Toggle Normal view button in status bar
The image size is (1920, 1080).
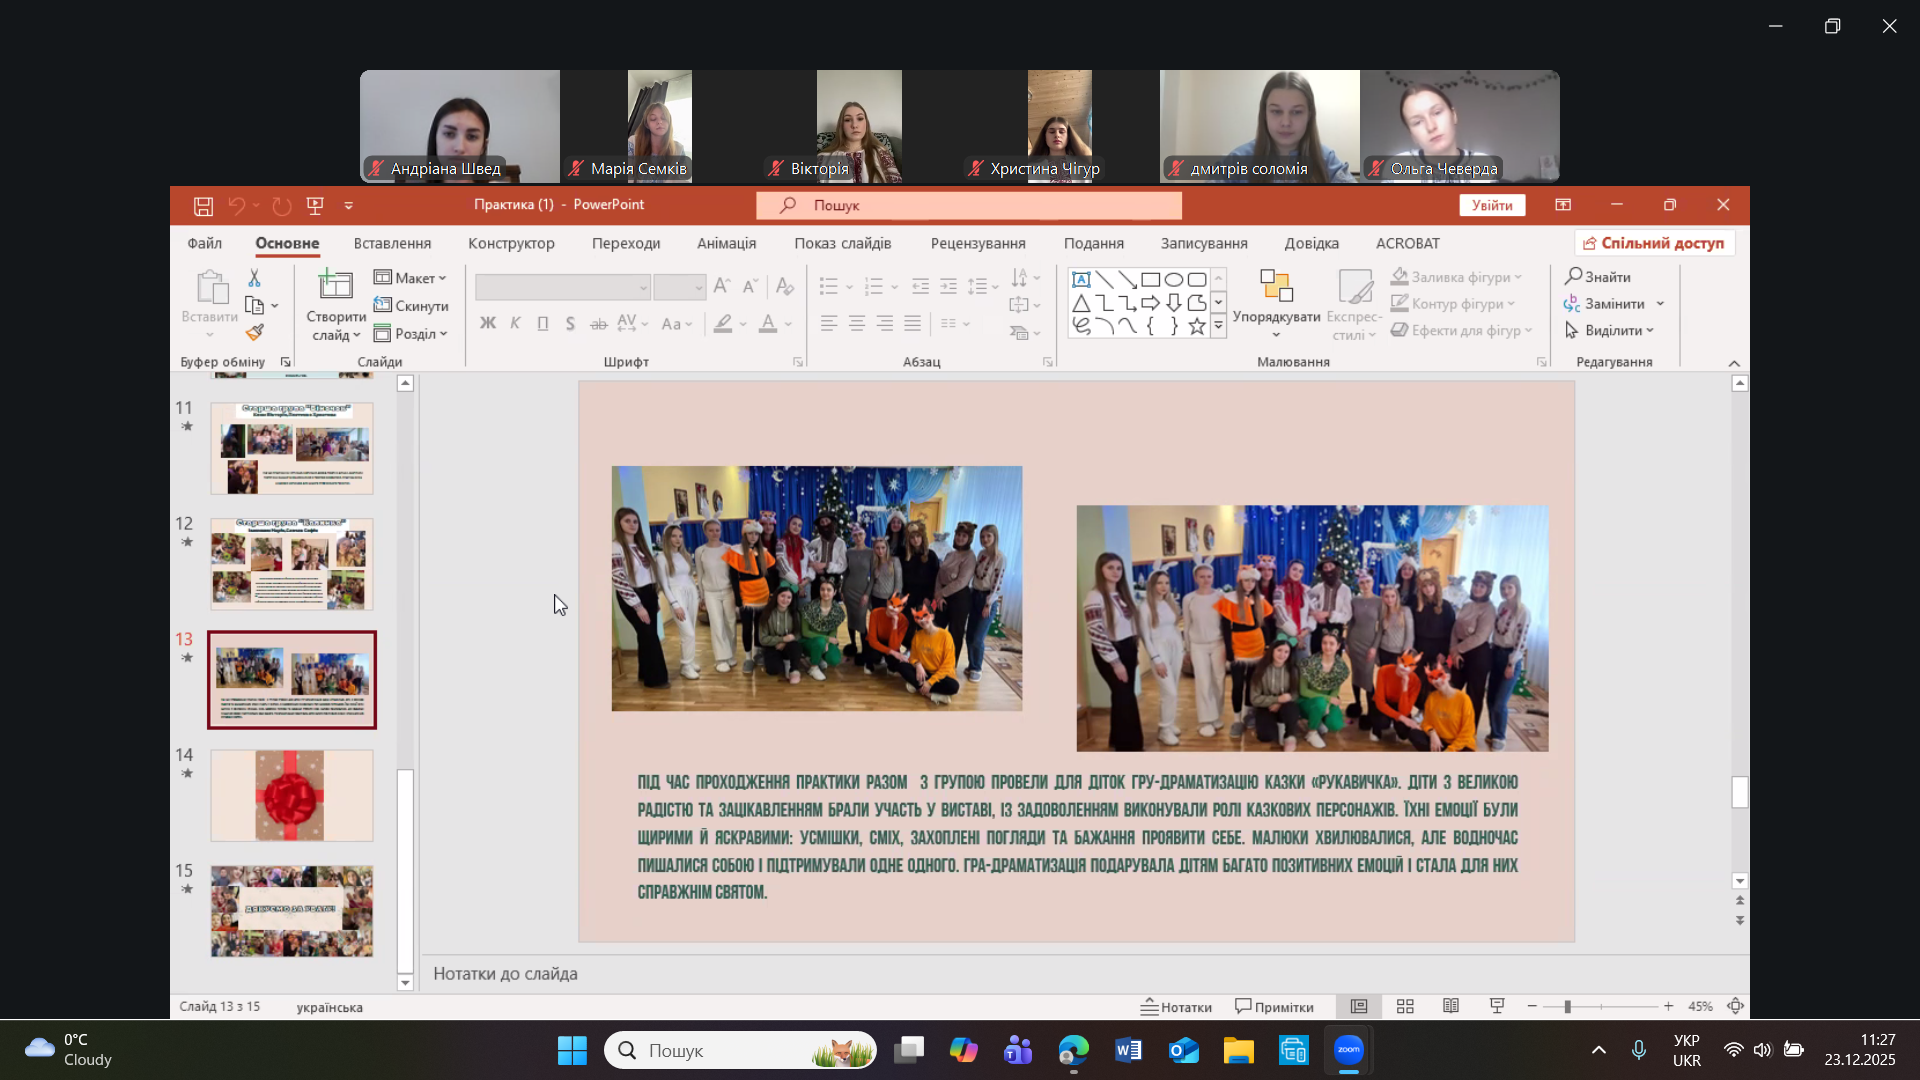1359,1007
